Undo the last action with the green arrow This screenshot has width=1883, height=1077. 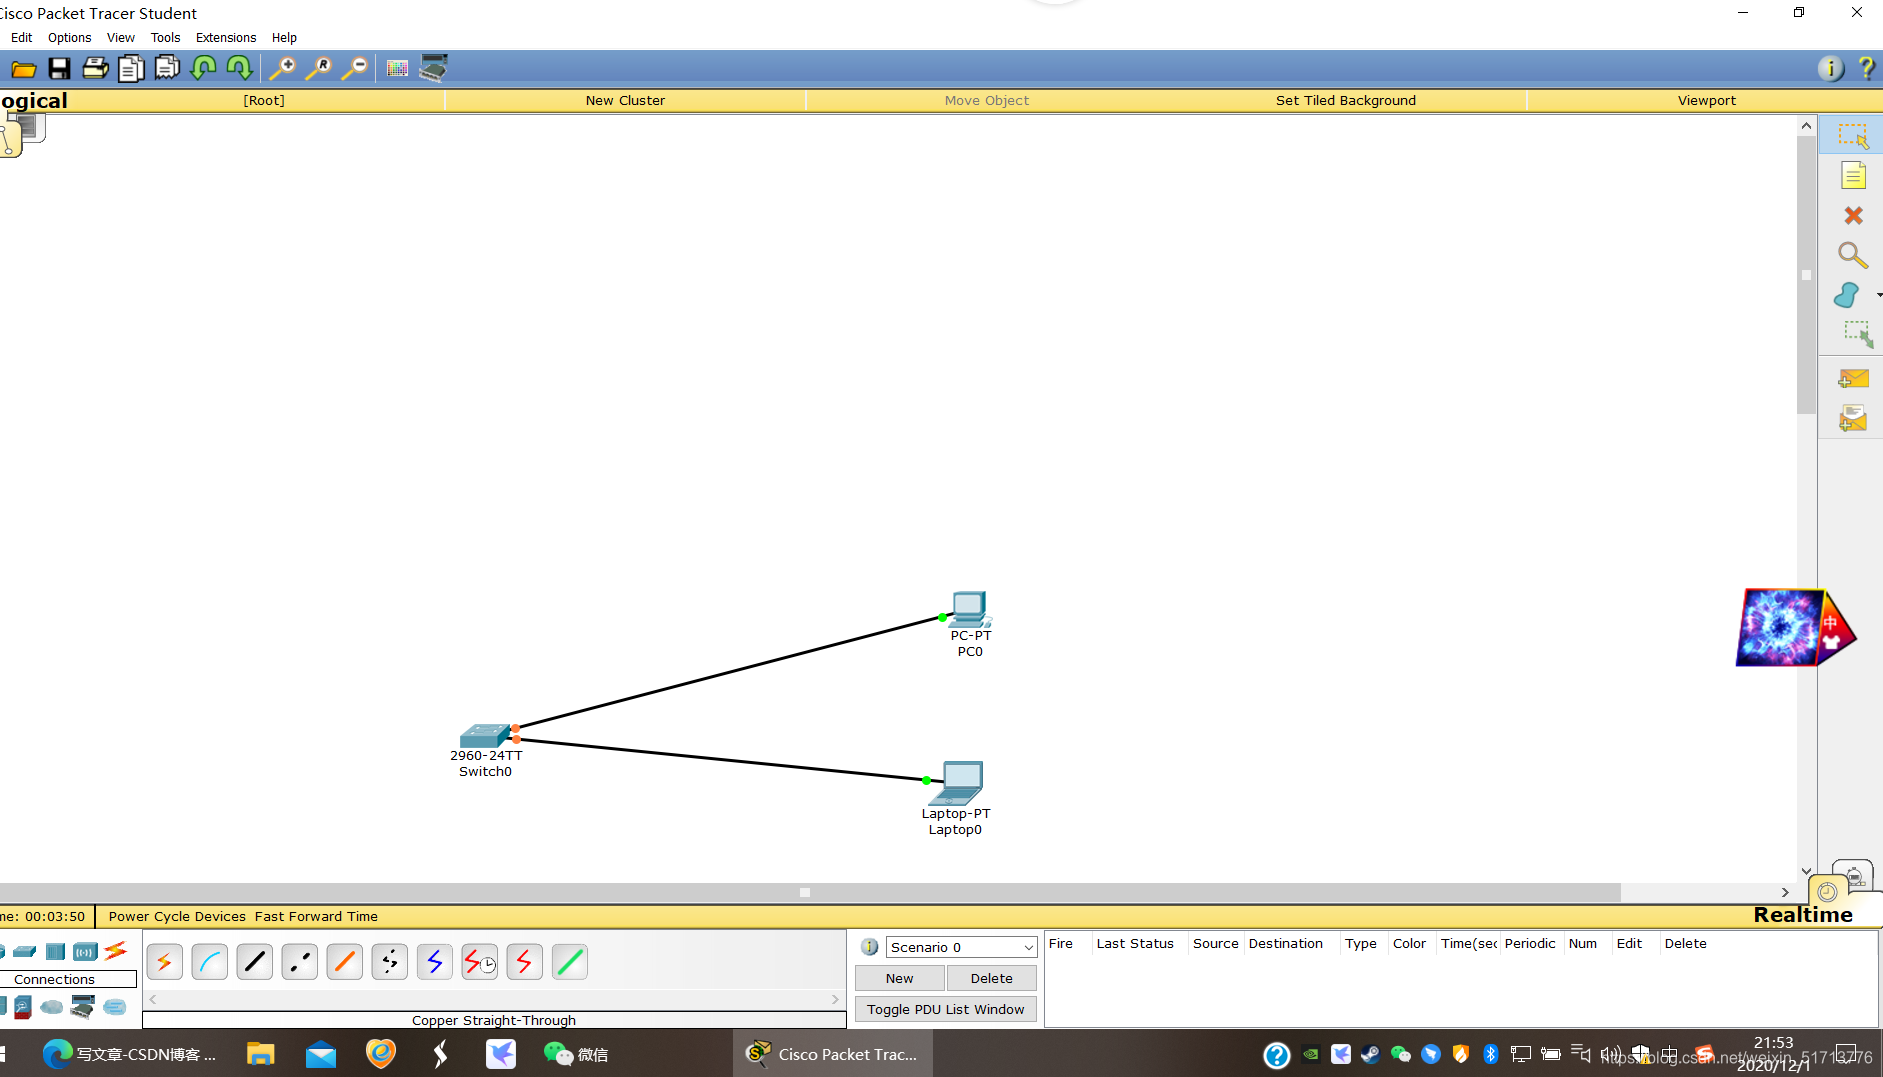(203, 69)
